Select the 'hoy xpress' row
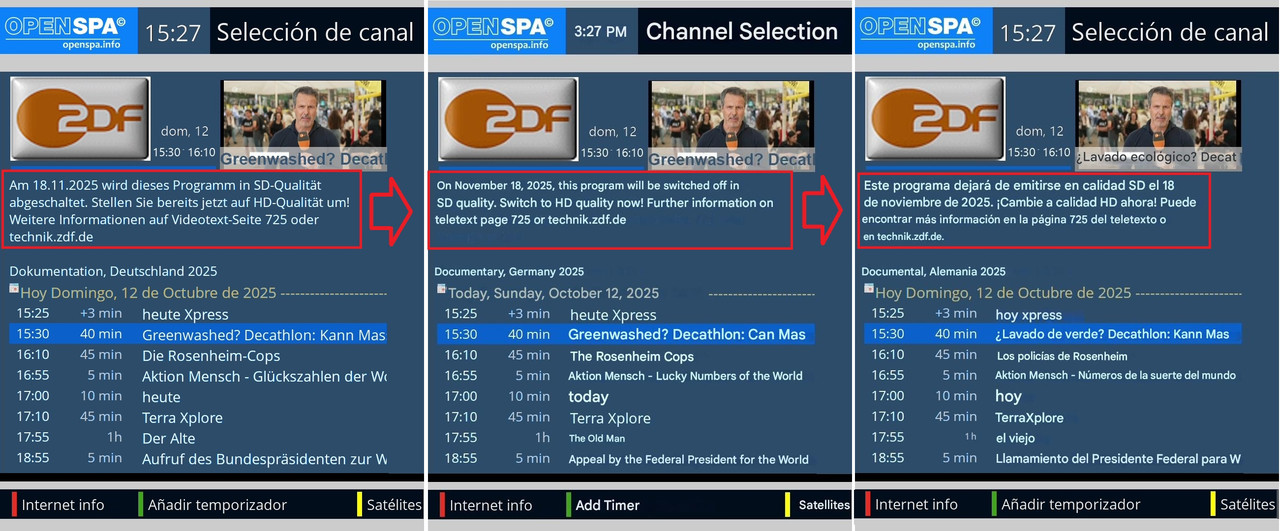 [x=1053, y=314]
